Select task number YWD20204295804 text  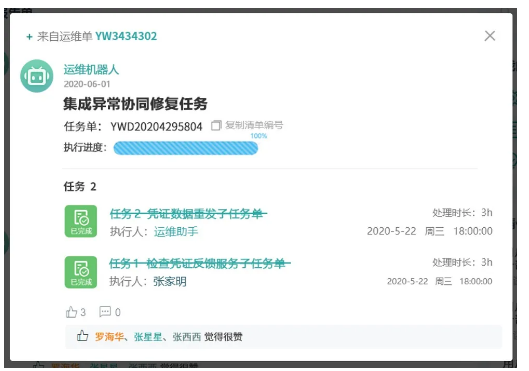(156, 127)
